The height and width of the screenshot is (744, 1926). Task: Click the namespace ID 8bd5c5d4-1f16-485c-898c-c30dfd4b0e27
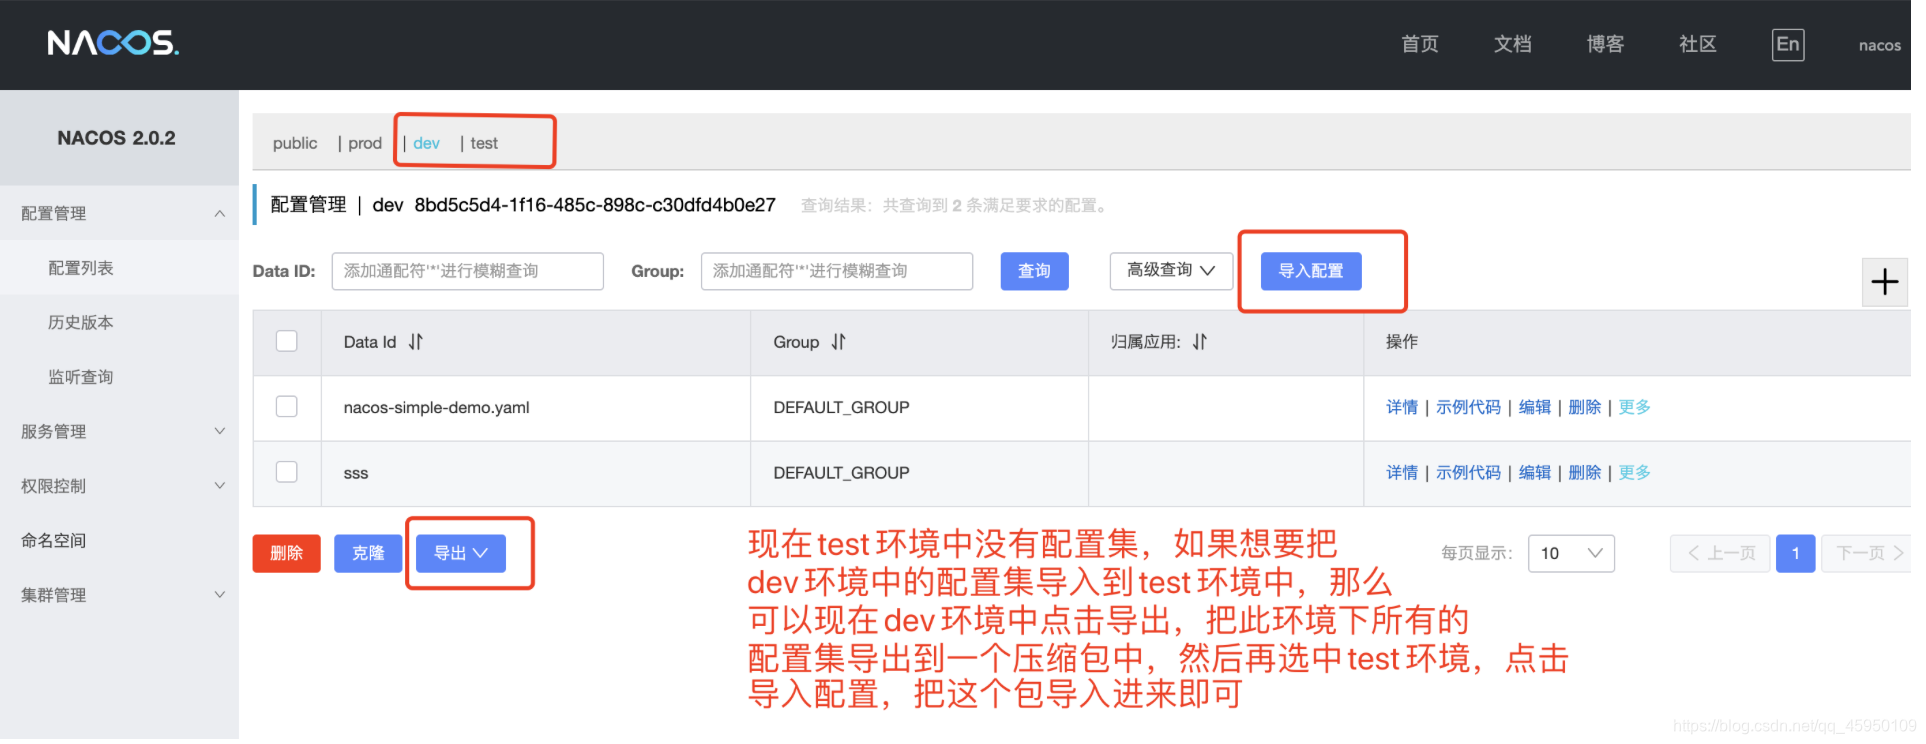tap(595, 205)
